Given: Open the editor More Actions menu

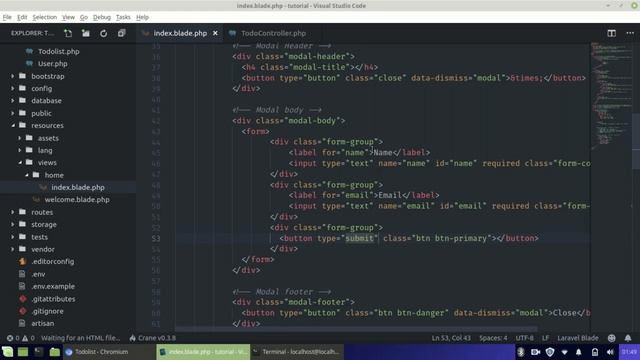Looking at the screenshot, I should [630, 33].
